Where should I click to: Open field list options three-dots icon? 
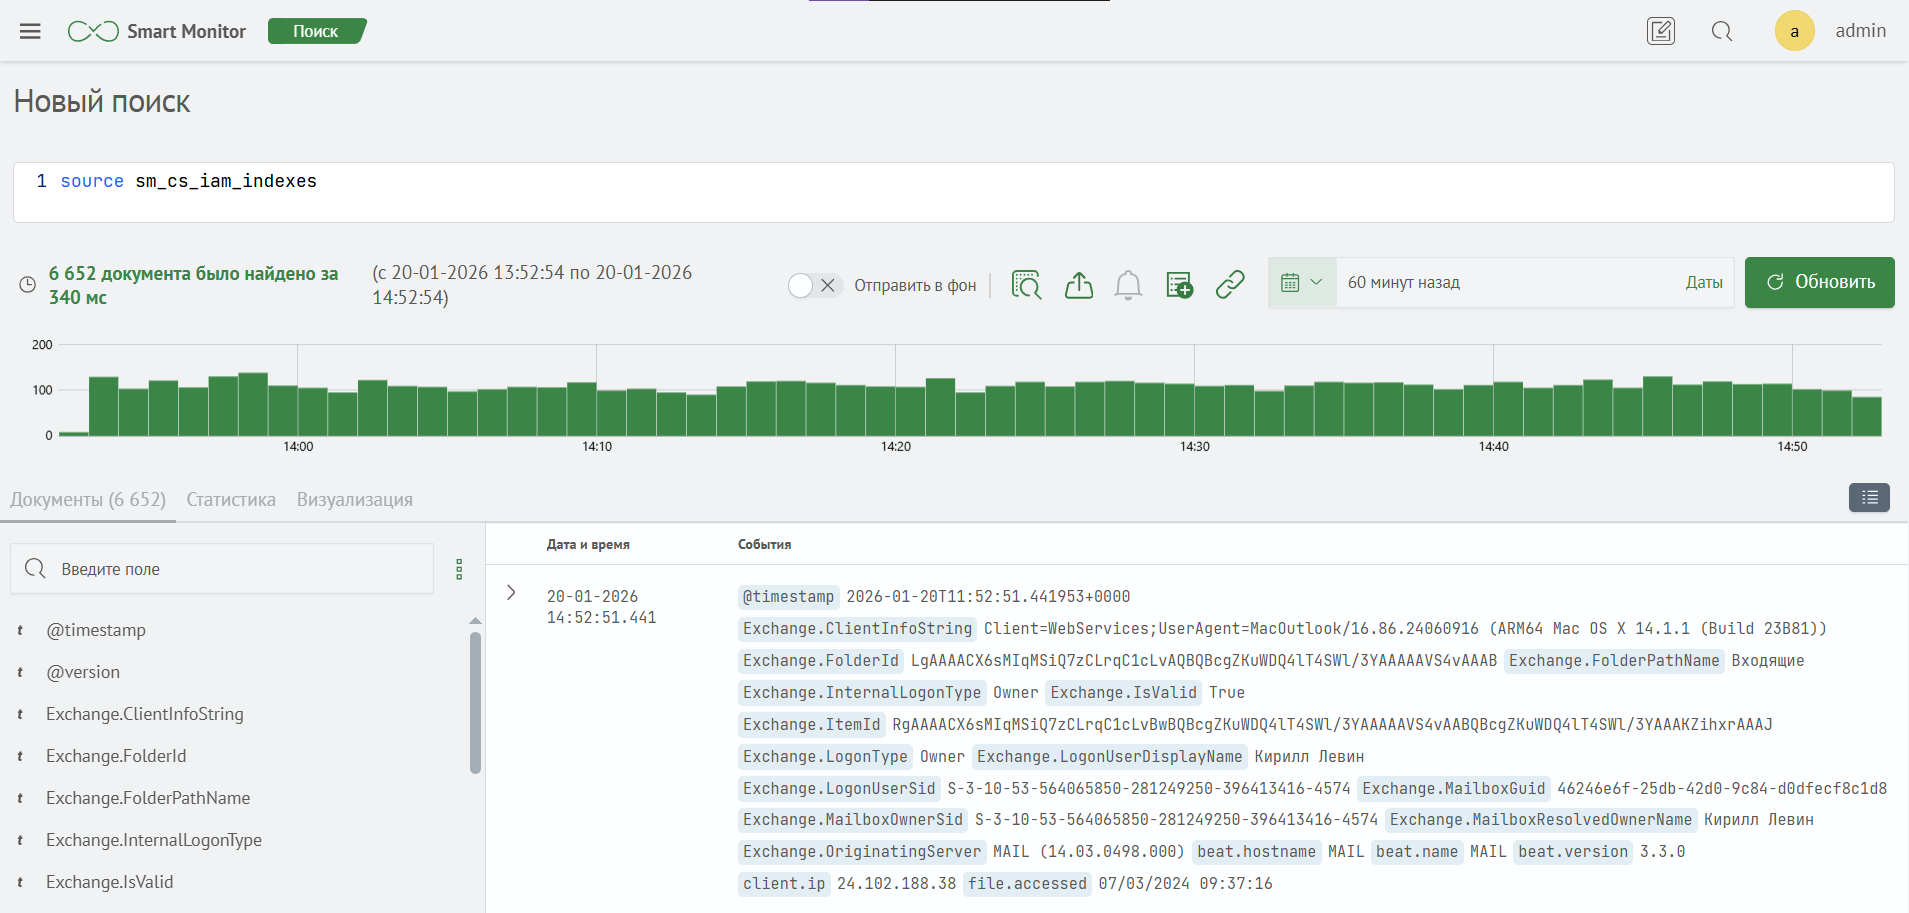pos(459,569)
